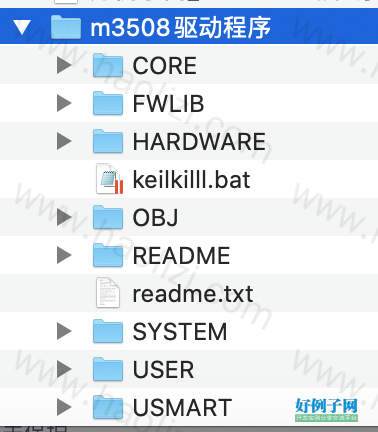
Task: Select the USMART name text
Action: 182,408
